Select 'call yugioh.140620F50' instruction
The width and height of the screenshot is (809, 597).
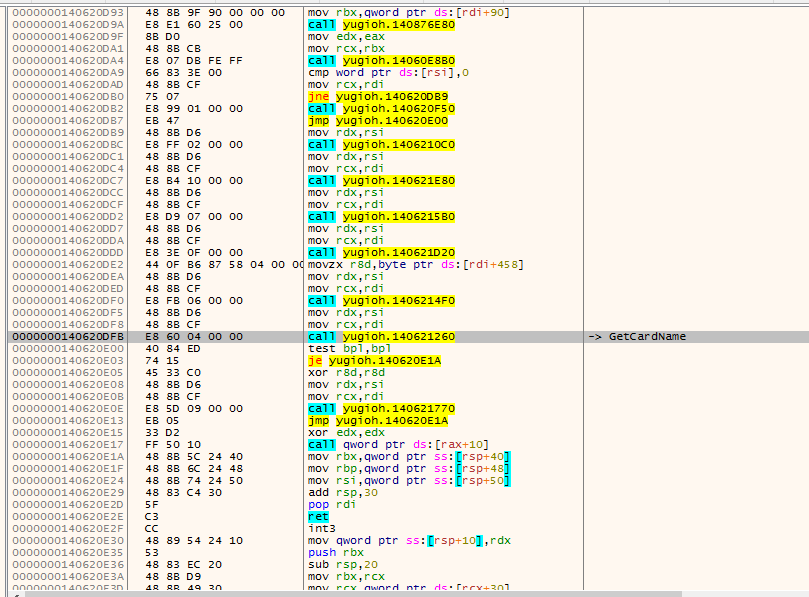pyautogui.click(x=381, y=108)
